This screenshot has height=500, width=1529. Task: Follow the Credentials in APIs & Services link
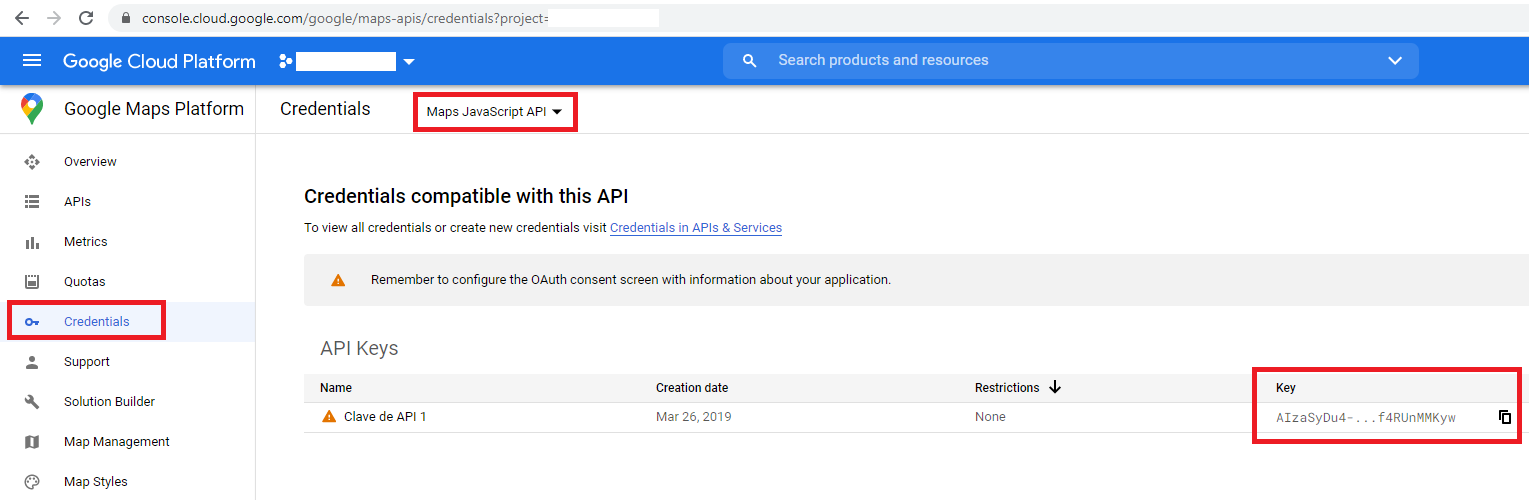696,228
